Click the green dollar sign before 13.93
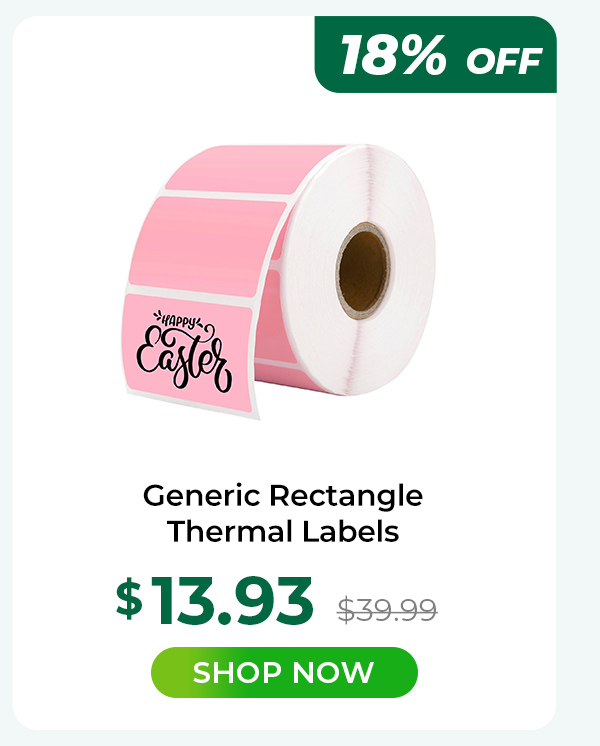The width and height of the screenshot is (600, 746). tap(129, 598)
